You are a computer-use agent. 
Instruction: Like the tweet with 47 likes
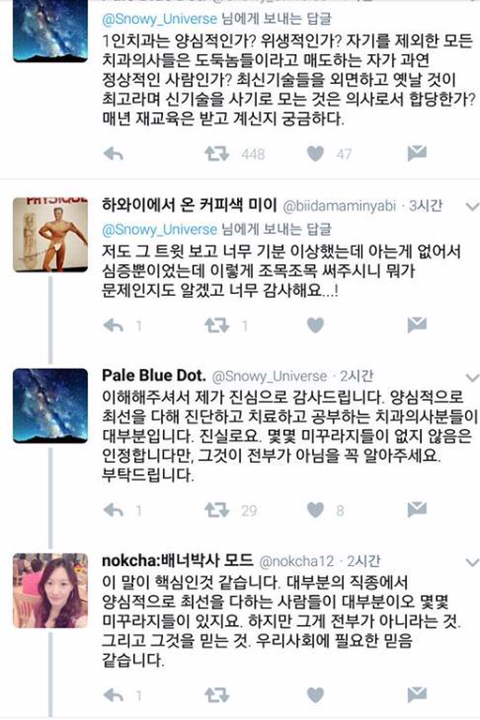click(315, 154)
